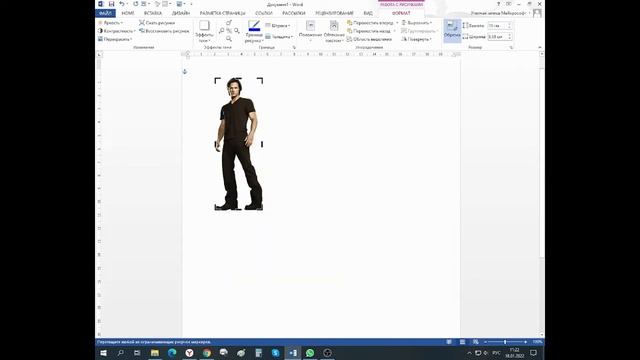640x360 pixels.
Task: Select the ФОРМАТ picture tools tab
Action: (x=401, y=13)
